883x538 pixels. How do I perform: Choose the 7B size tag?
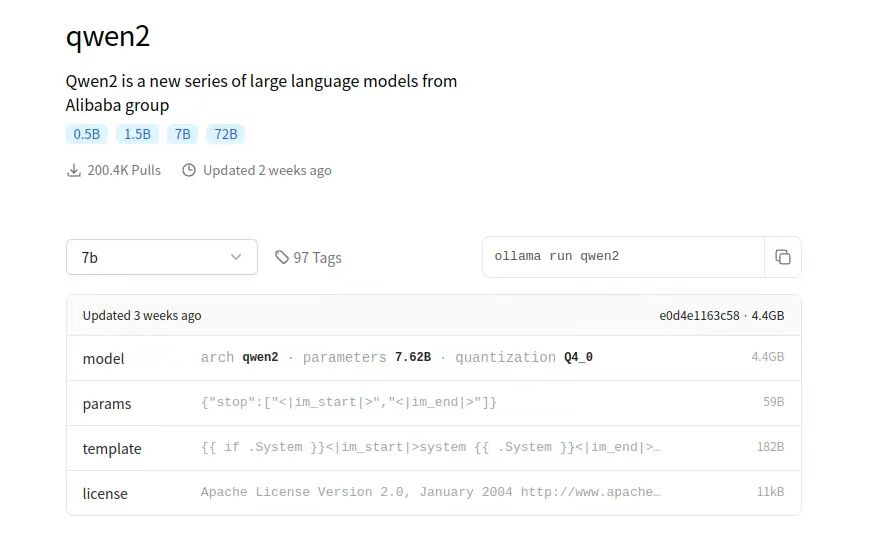tap(182, 134)
